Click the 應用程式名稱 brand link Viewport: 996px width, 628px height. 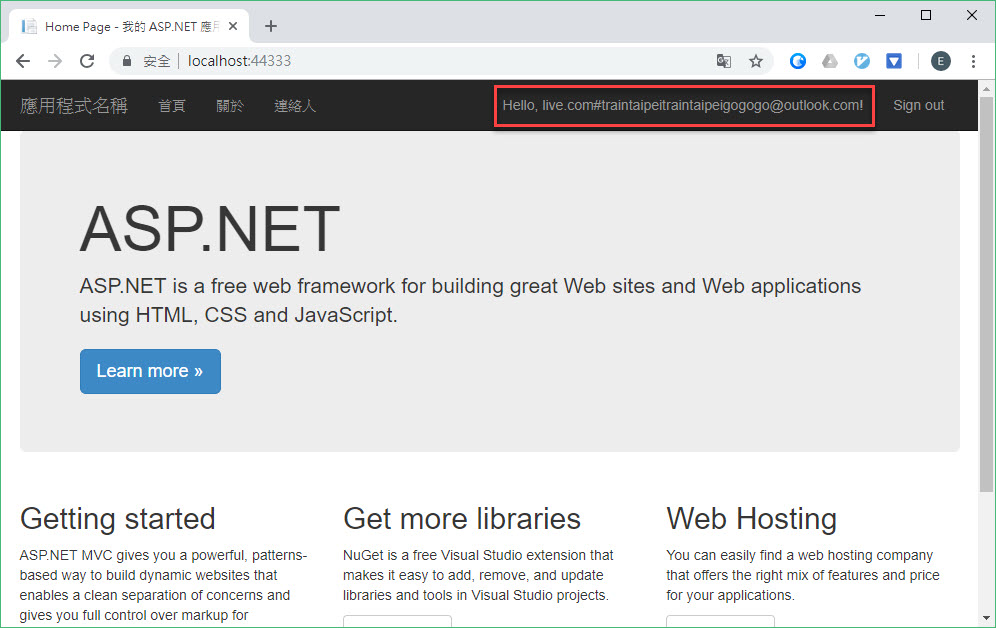coord(74,105)
